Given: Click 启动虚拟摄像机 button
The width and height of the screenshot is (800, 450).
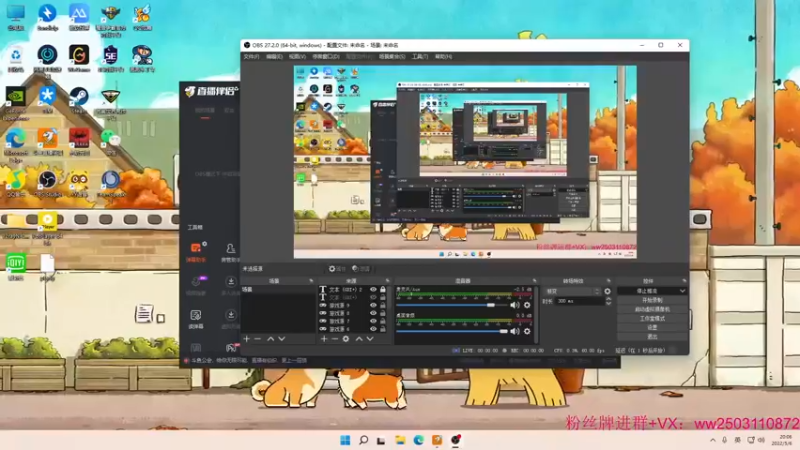Looking at the screenshot, I should pos(652,309).
